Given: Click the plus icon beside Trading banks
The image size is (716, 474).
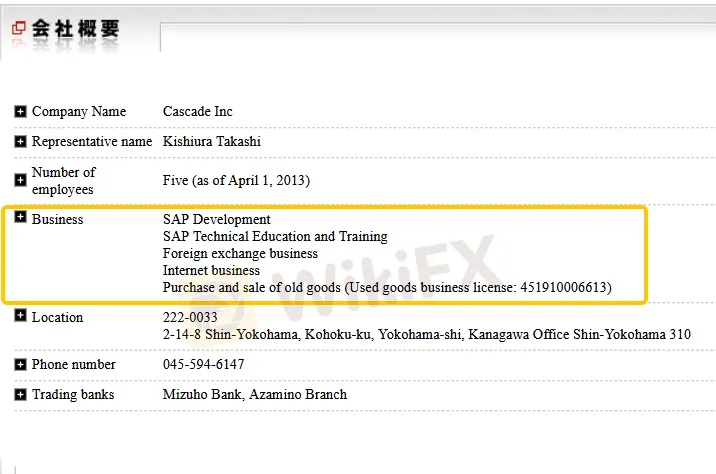Looking at the screenshot, I should coord(21,395).
